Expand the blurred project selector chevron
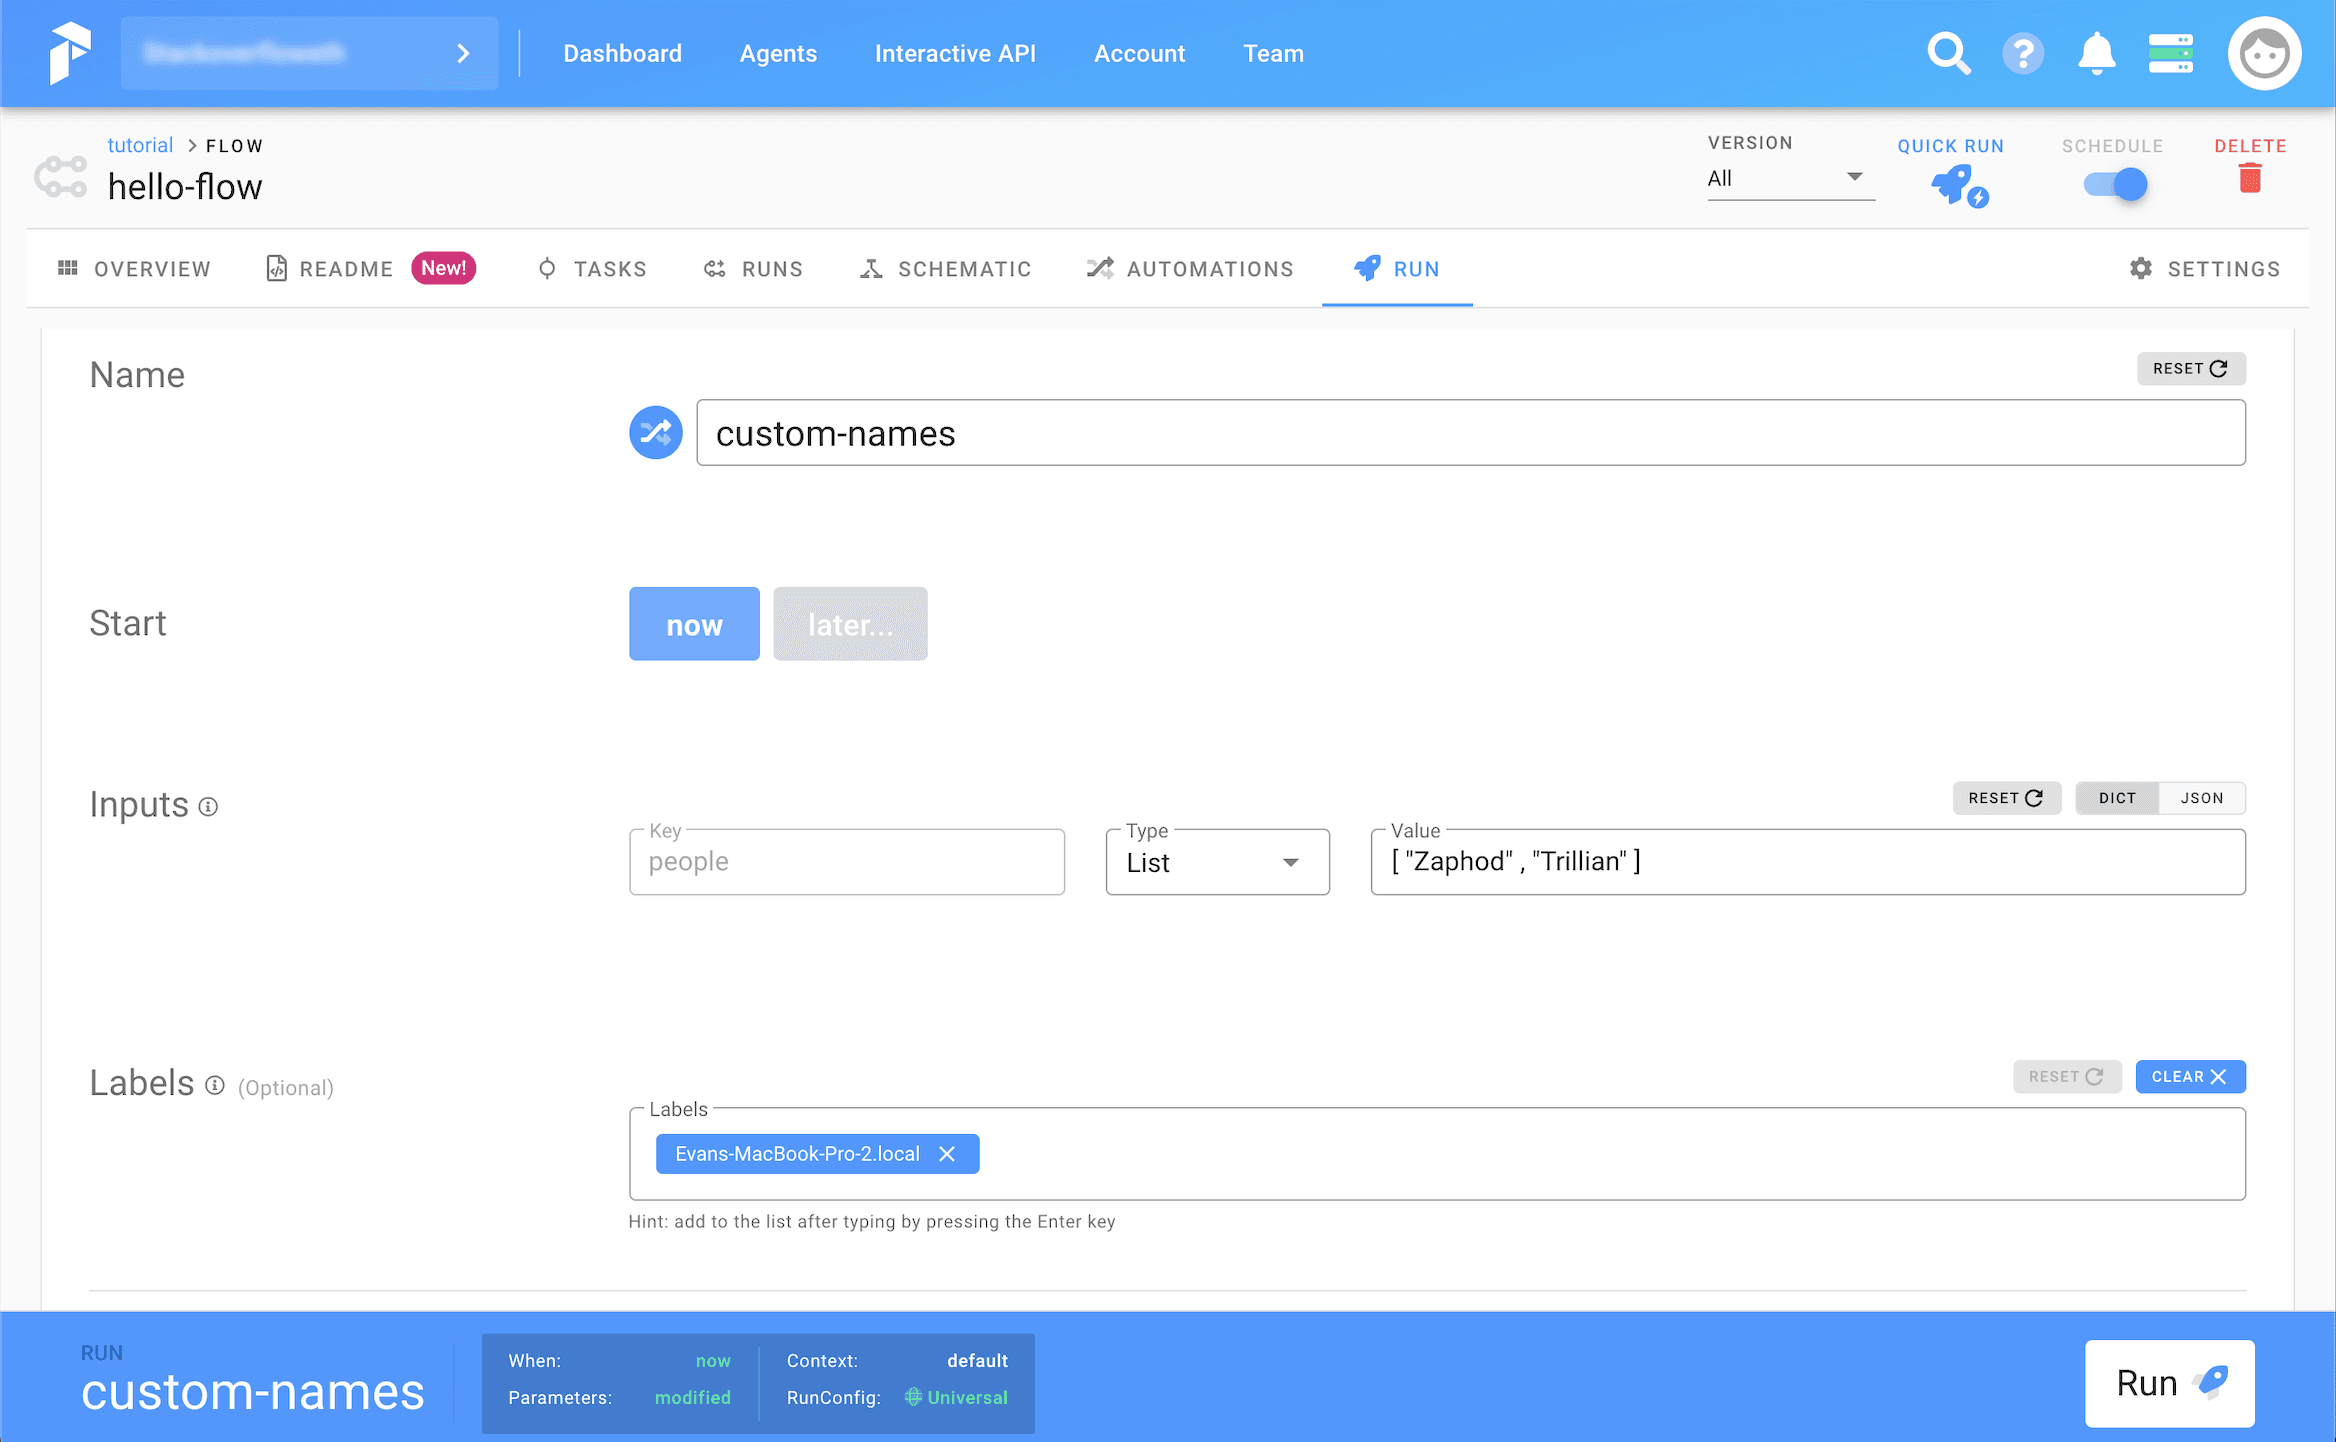2336x1442 pixels. 463,53
